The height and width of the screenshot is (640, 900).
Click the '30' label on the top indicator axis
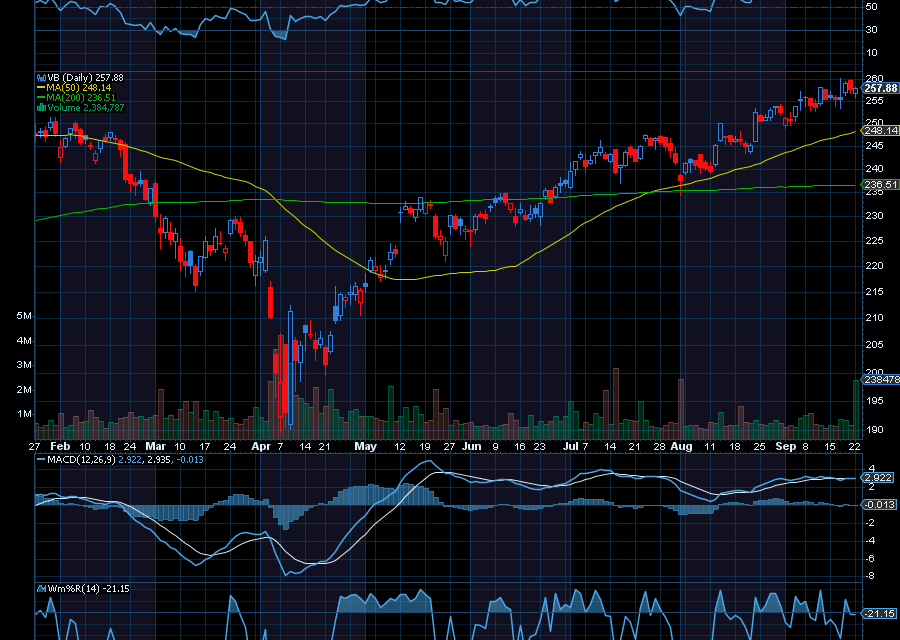(x=871, y=30)
